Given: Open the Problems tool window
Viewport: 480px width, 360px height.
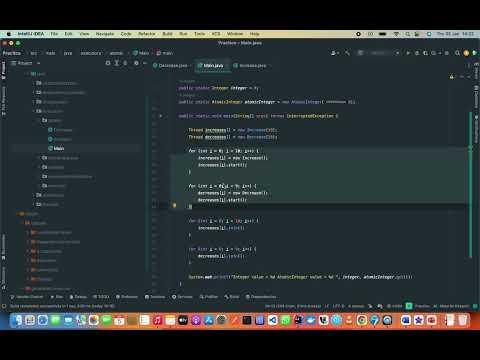Looking at the screenshot, I should point(127,297).
